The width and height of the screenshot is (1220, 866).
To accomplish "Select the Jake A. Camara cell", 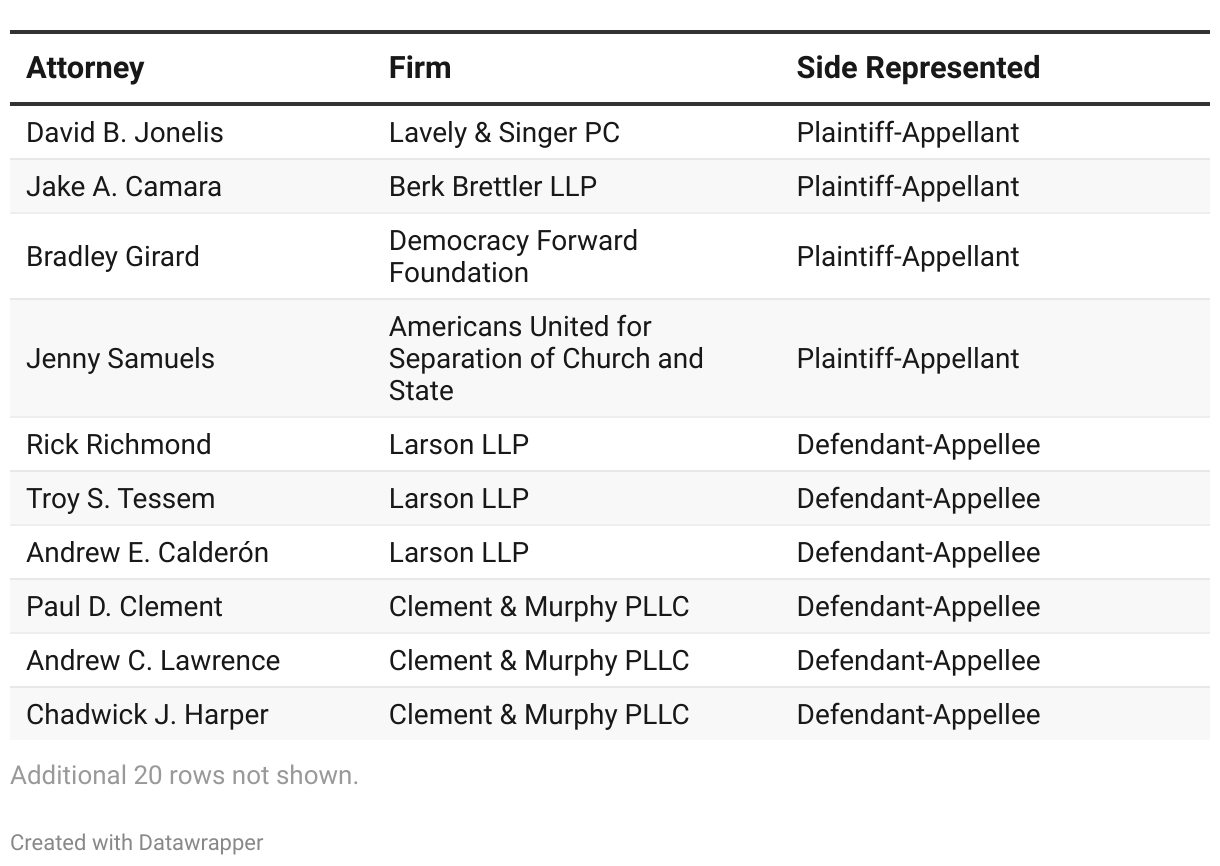I will [124, 187].
